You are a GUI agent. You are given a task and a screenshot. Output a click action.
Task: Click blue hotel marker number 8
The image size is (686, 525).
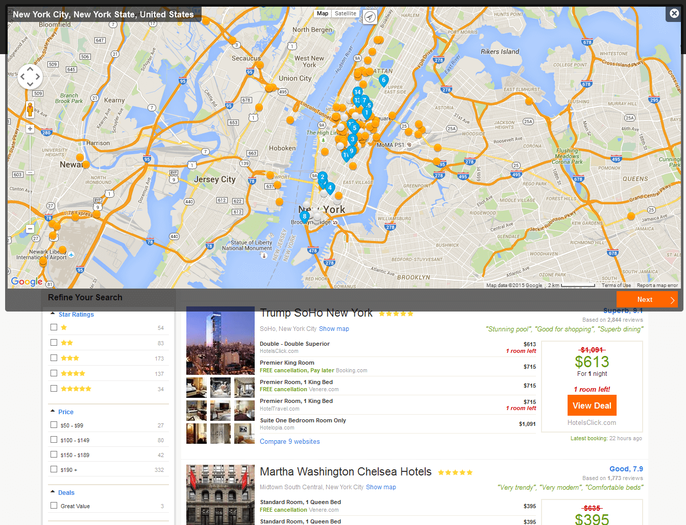pyautogui.click(x=304, y=217)
